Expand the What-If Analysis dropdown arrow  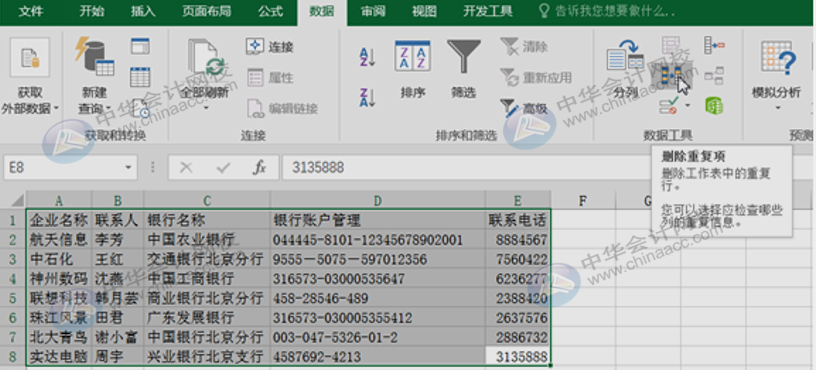(x=778, y=108)
